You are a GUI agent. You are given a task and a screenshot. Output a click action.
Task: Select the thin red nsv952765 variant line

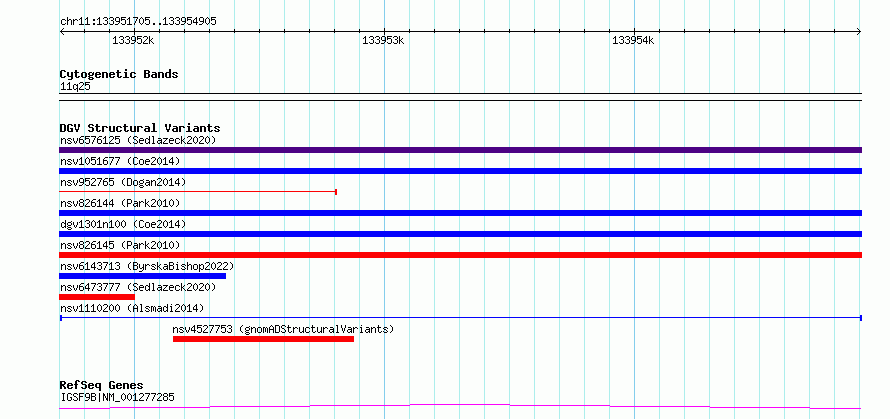click(198, 192)
